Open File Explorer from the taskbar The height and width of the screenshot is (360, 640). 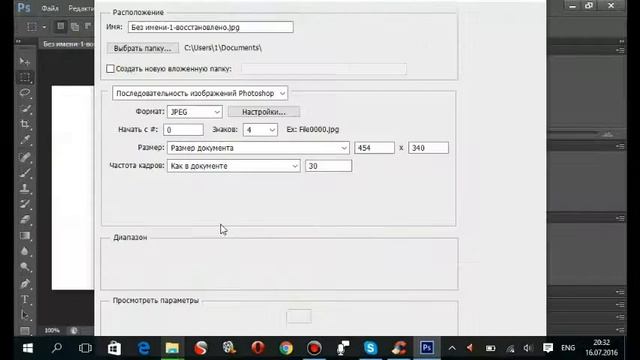coord(172,348)
